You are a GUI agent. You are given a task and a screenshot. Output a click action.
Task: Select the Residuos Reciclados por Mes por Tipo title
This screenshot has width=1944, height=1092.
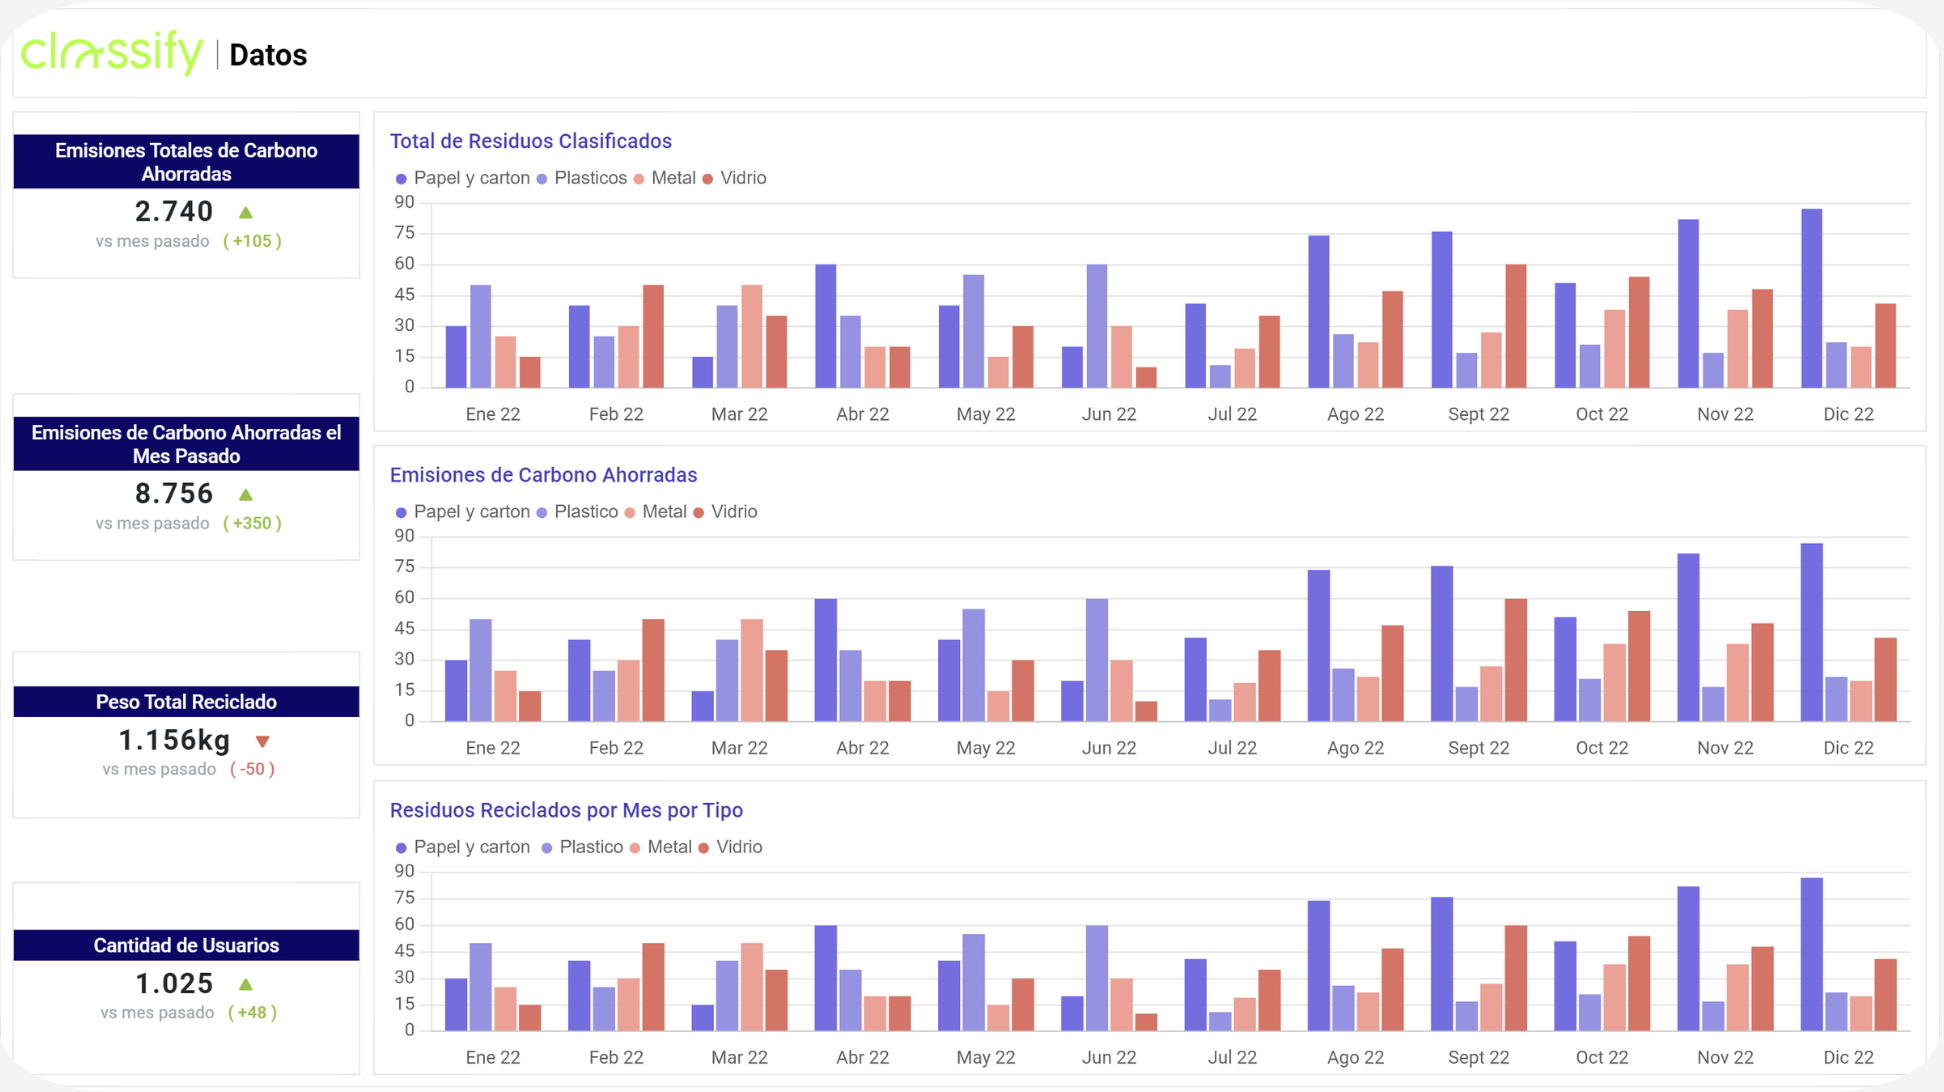(x=566, y=810)
